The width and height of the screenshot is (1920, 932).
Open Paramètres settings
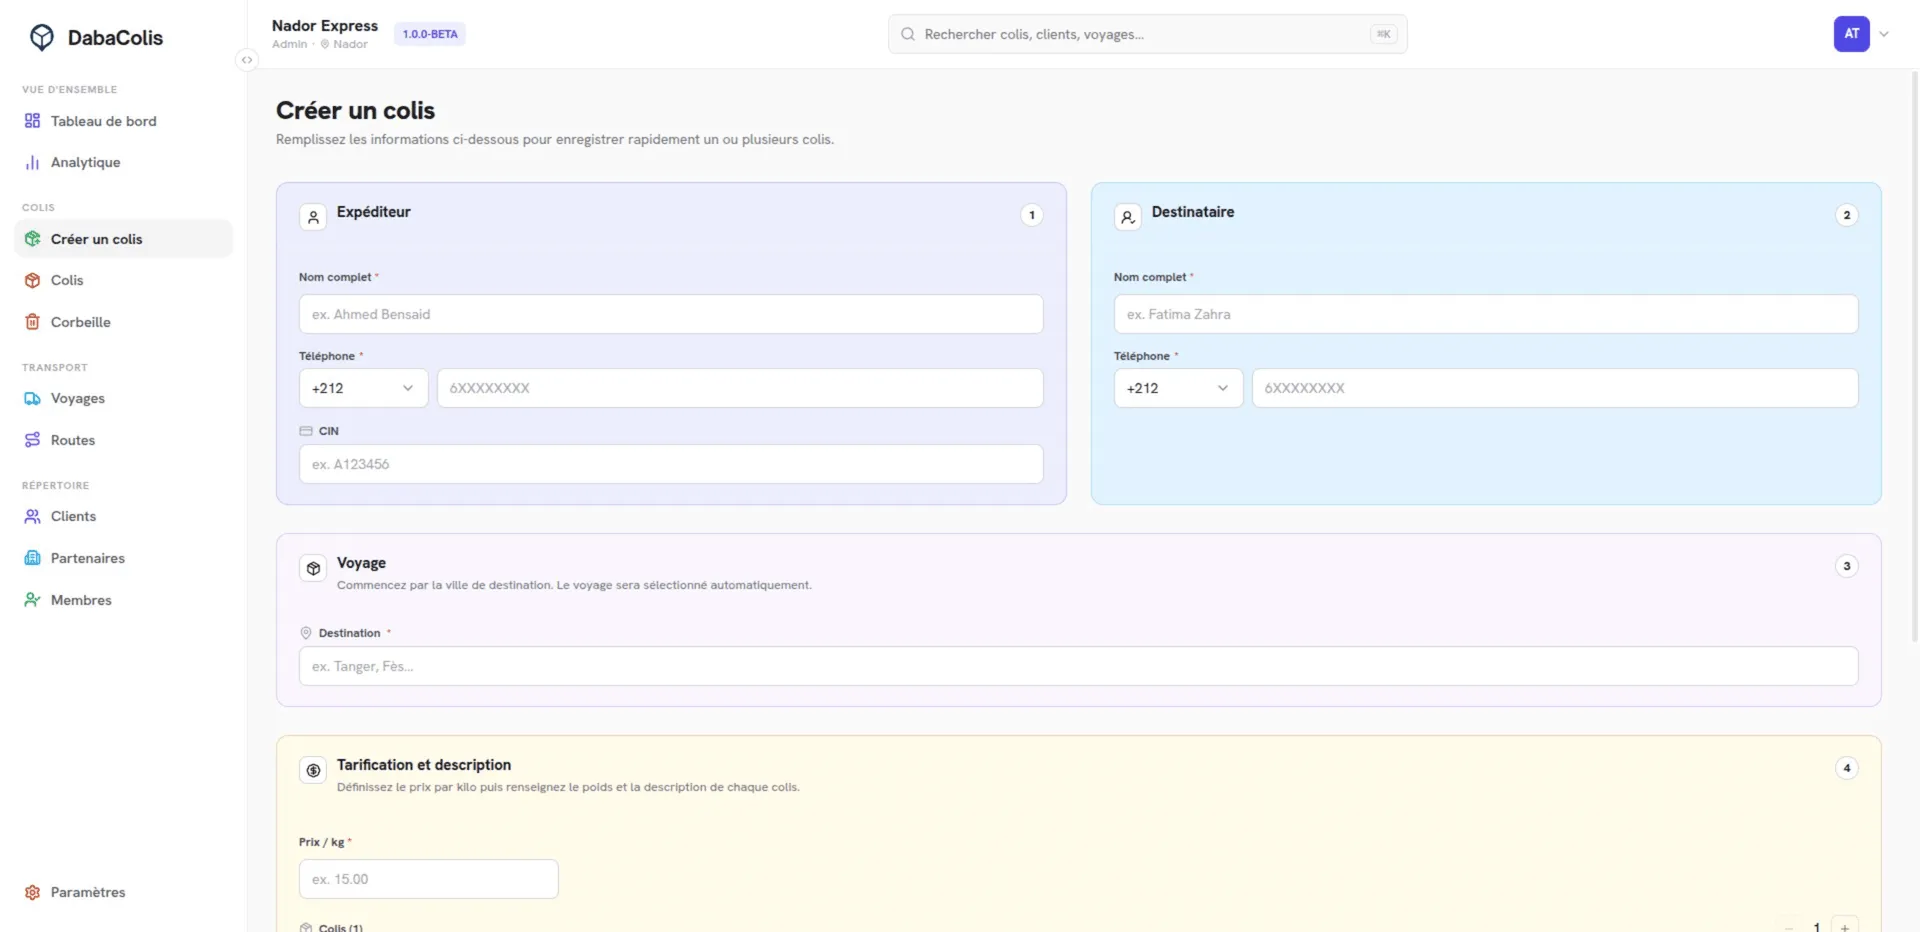point(124,892)
